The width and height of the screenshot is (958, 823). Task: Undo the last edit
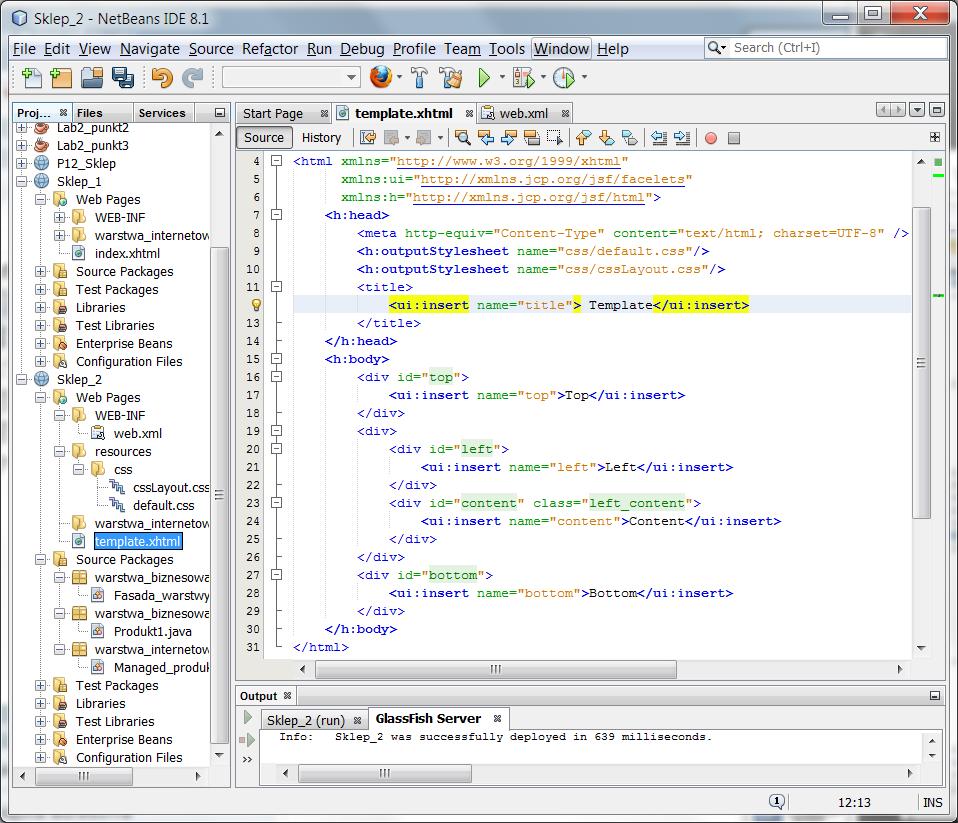pyautogui.click(x=162, y=78)
